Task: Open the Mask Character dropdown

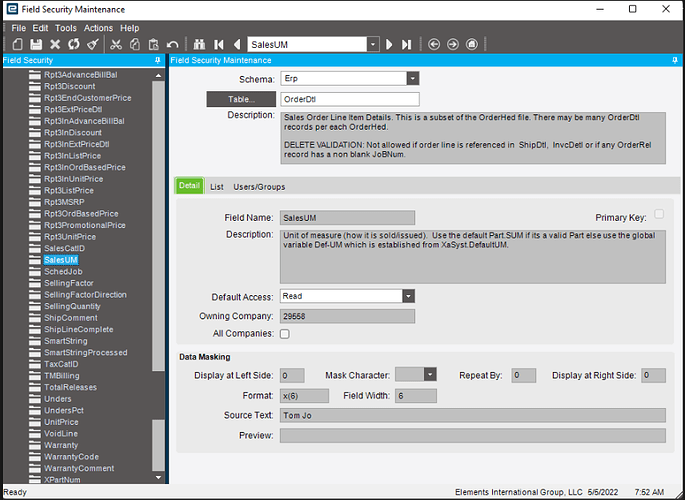Action: coord(430,375)
